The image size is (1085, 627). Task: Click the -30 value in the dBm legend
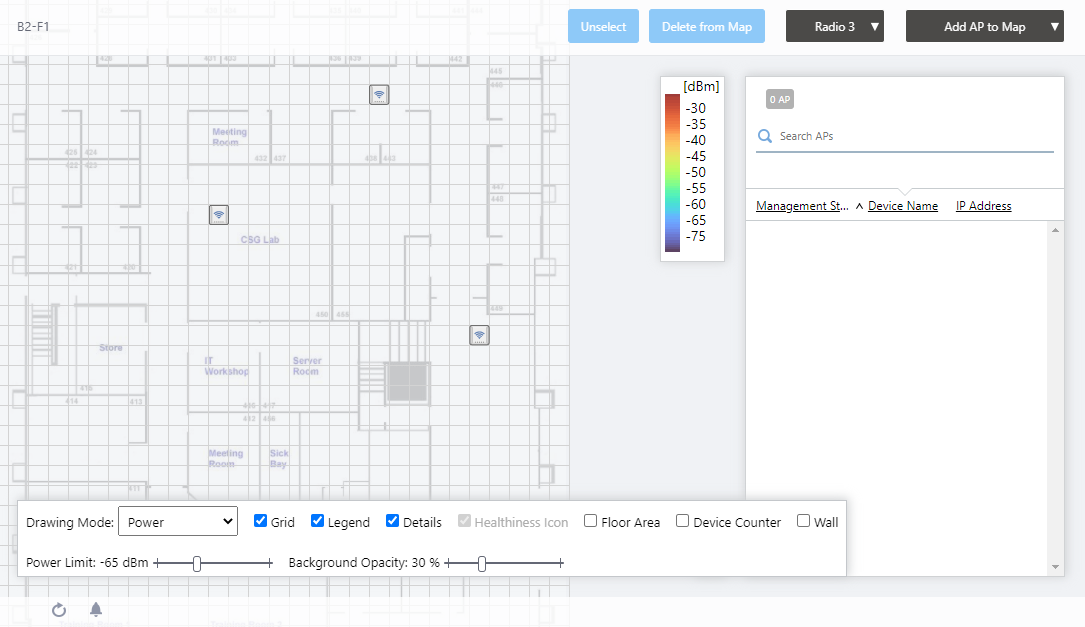tap(695, 109)
